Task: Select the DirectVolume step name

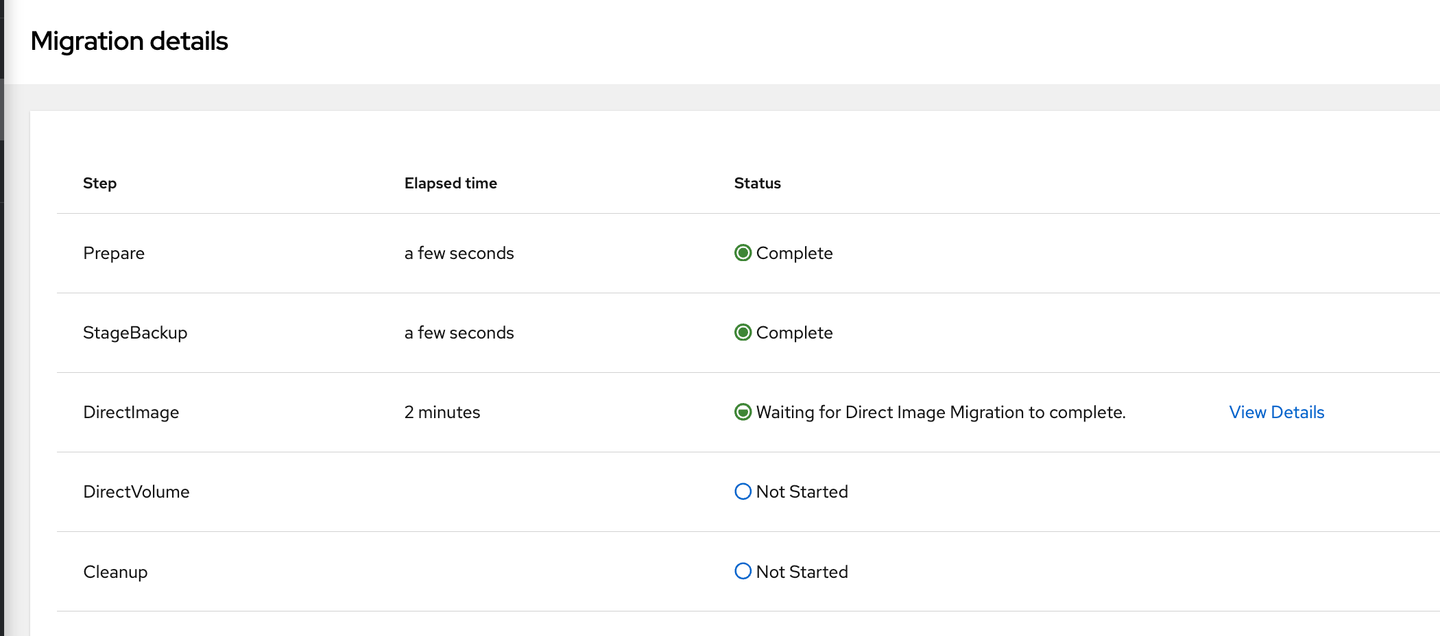Action: pos(136,492)
